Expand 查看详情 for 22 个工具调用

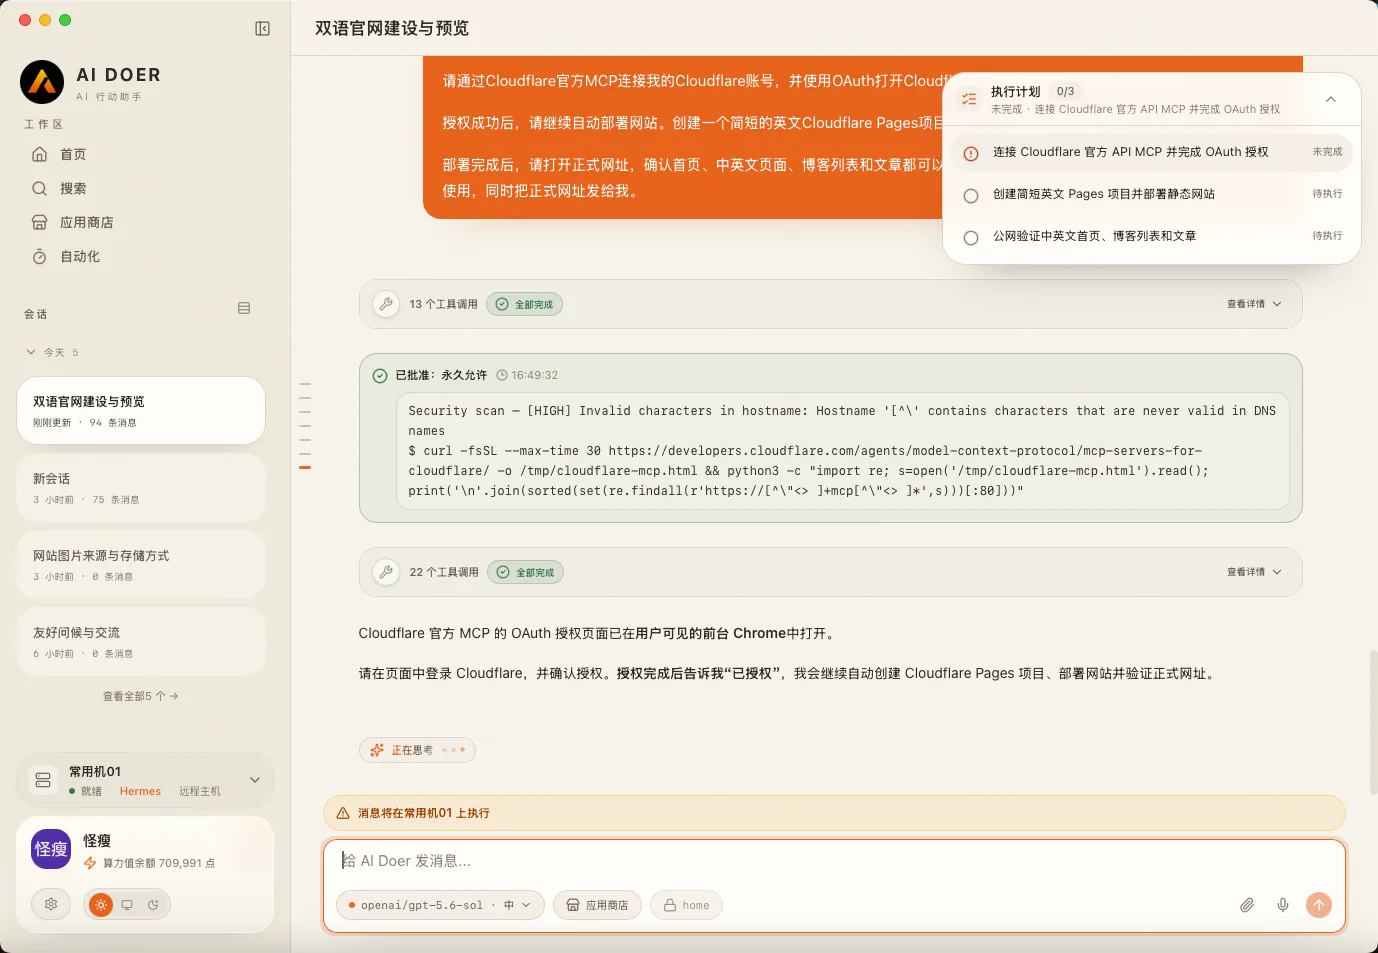click(x=1254, y=572)
